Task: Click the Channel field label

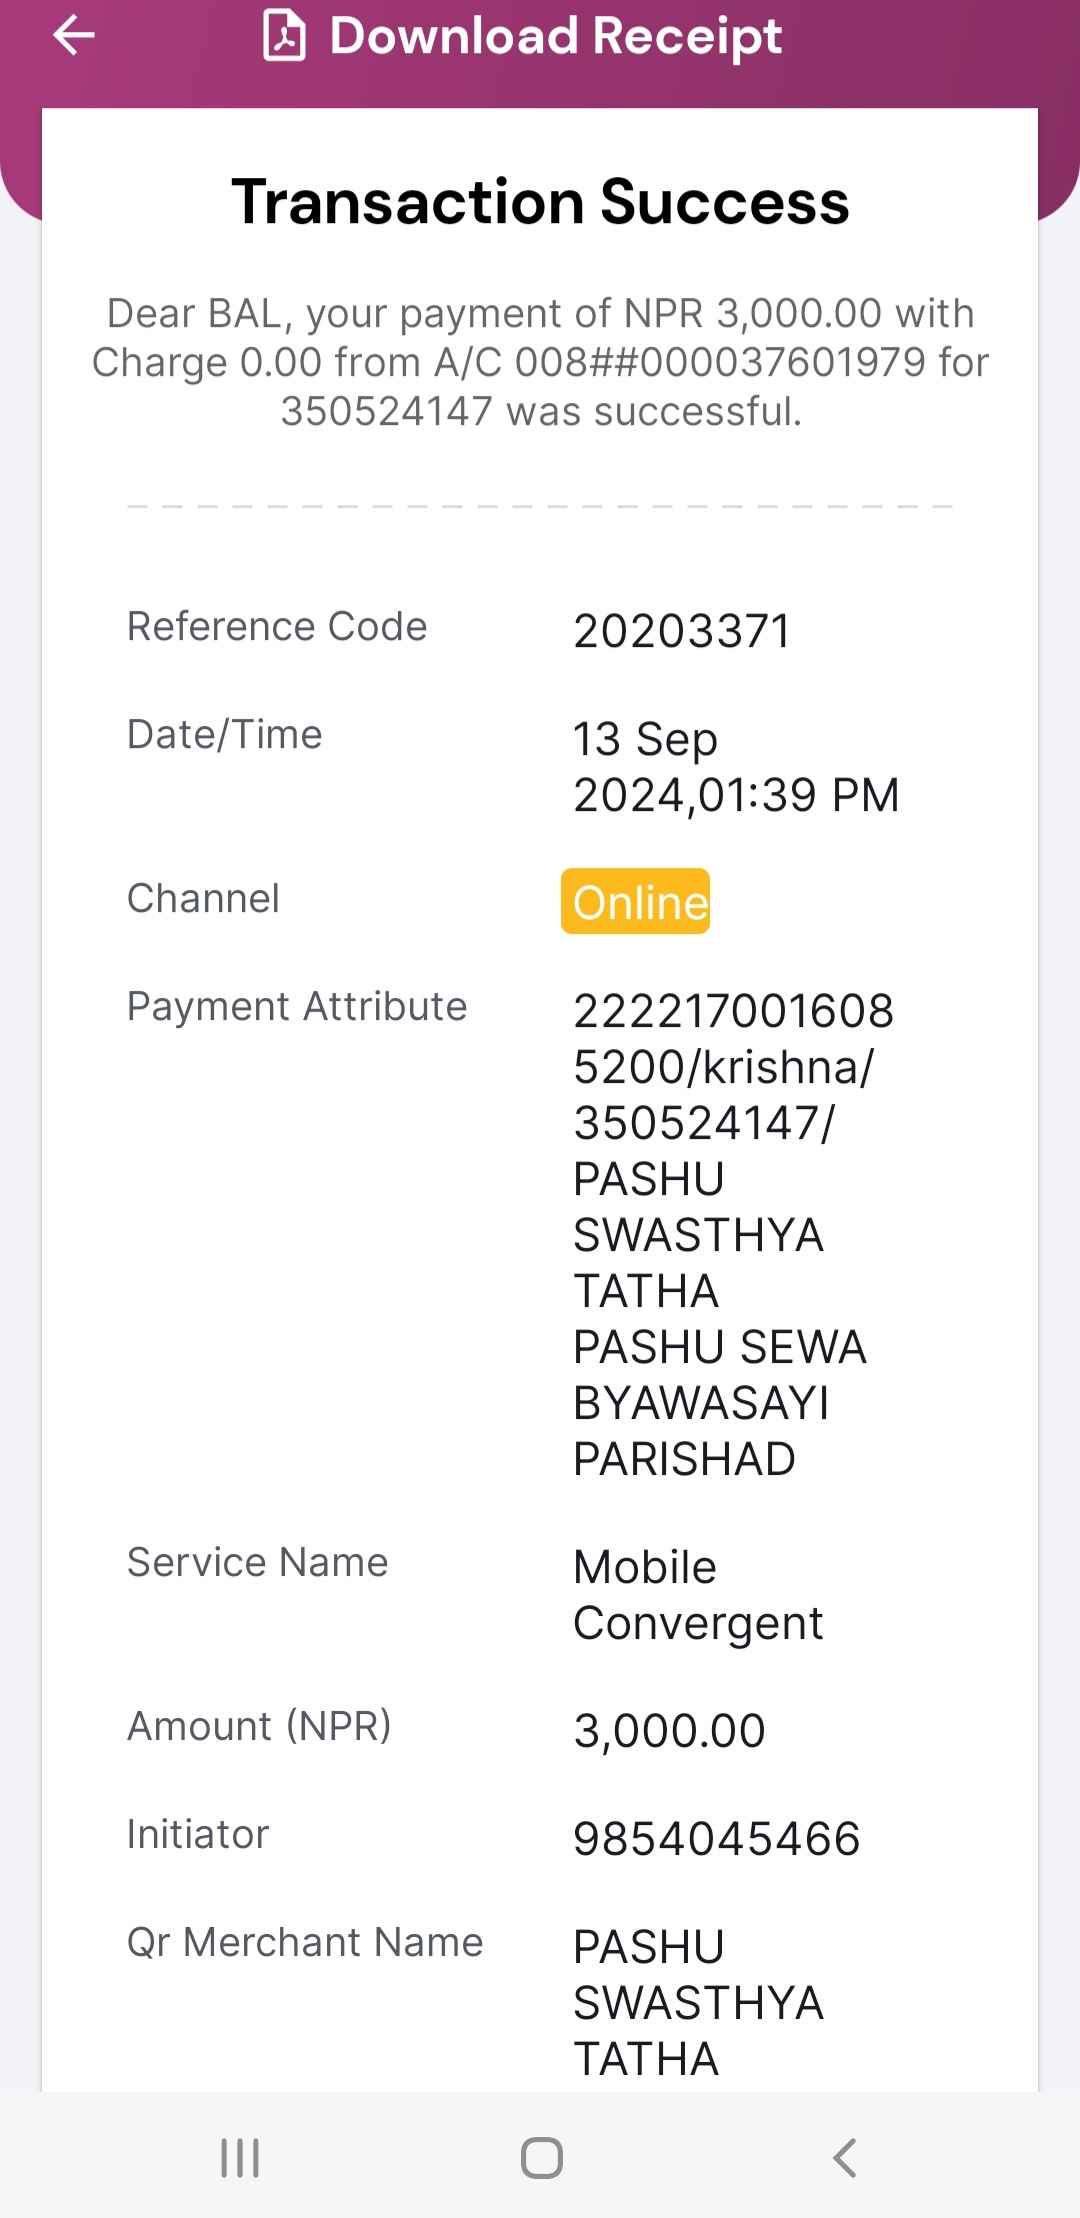Action: point(203,898)
